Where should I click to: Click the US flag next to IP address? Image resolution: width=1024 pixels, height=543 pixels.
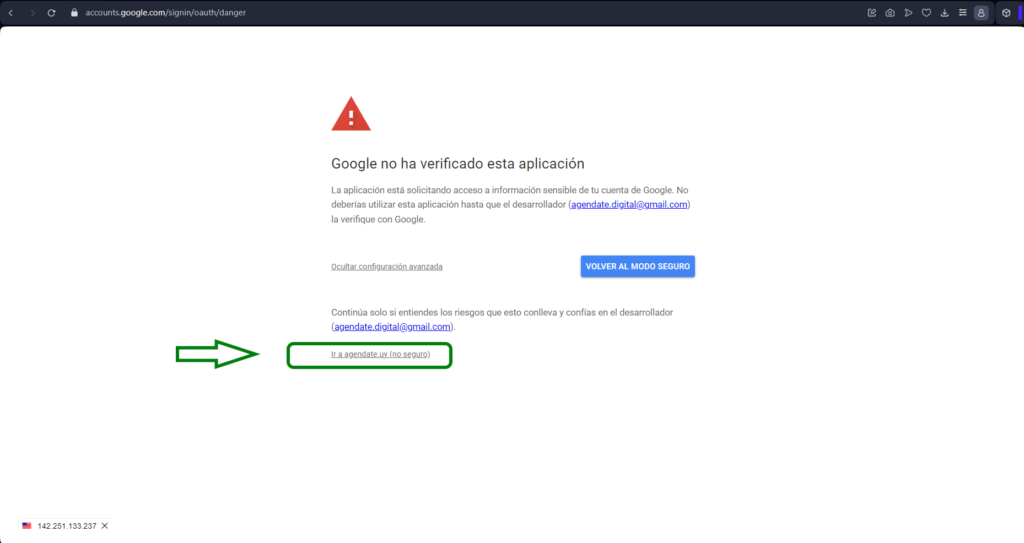click(x=27, y=526)
